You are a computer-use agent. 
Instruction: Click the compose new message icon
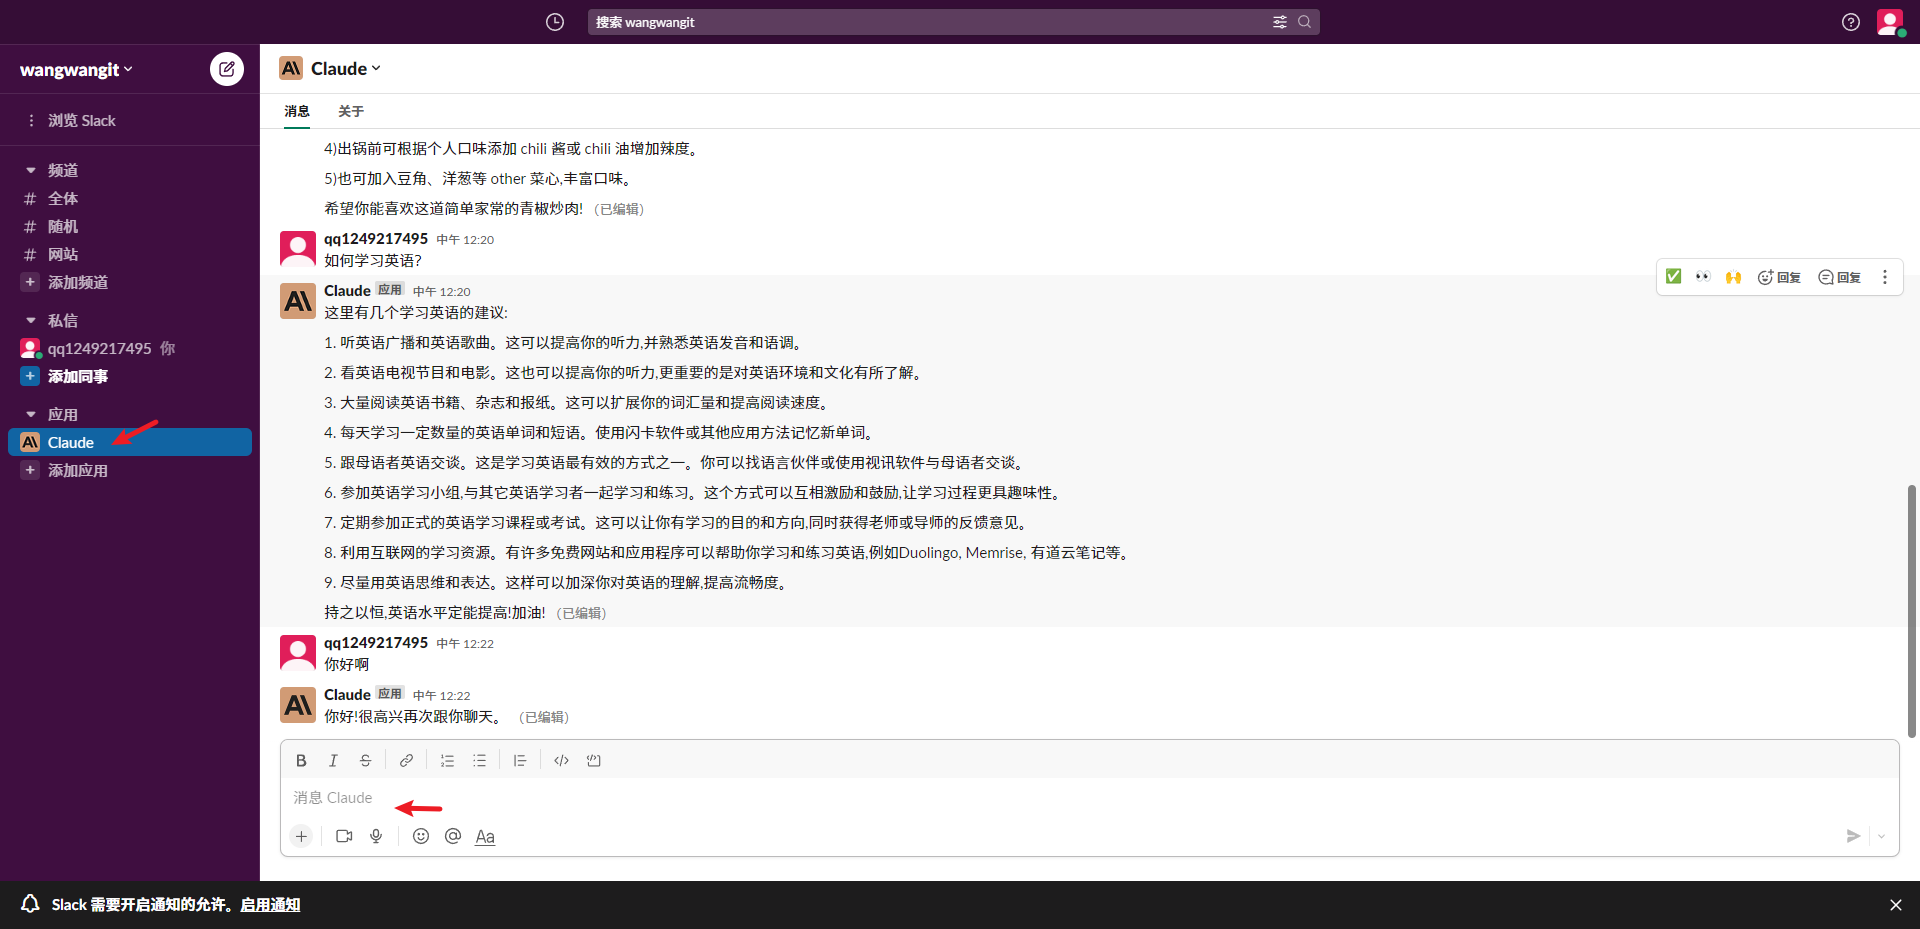tap(227, 69)
